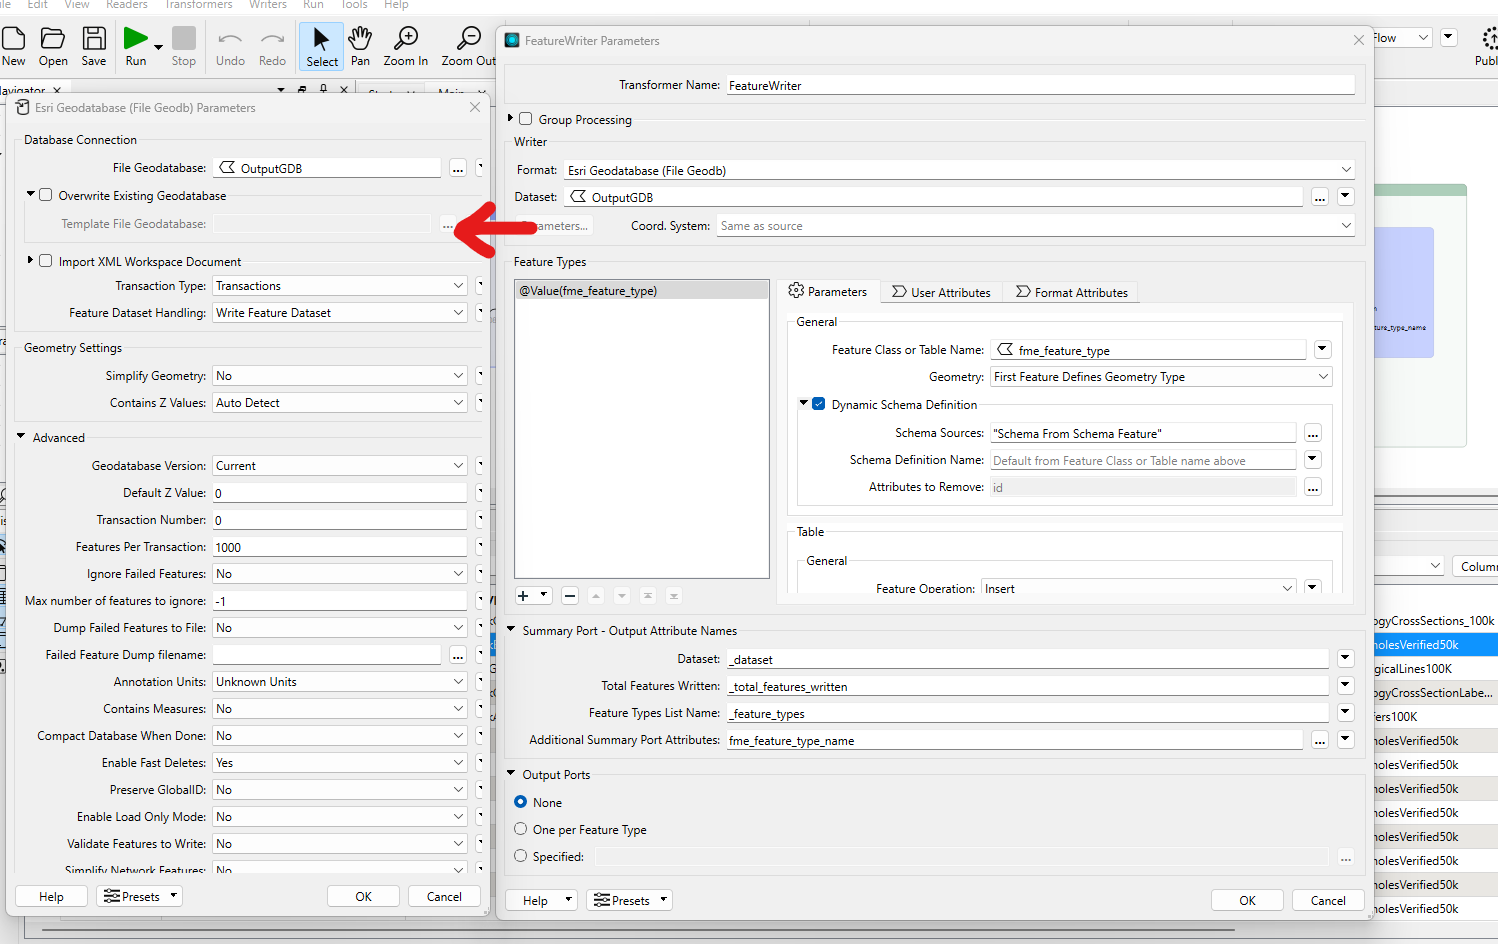Open the Coord. System dropdown
Viewport: 1498px width, 944px height.
(x=1036, y=226)
